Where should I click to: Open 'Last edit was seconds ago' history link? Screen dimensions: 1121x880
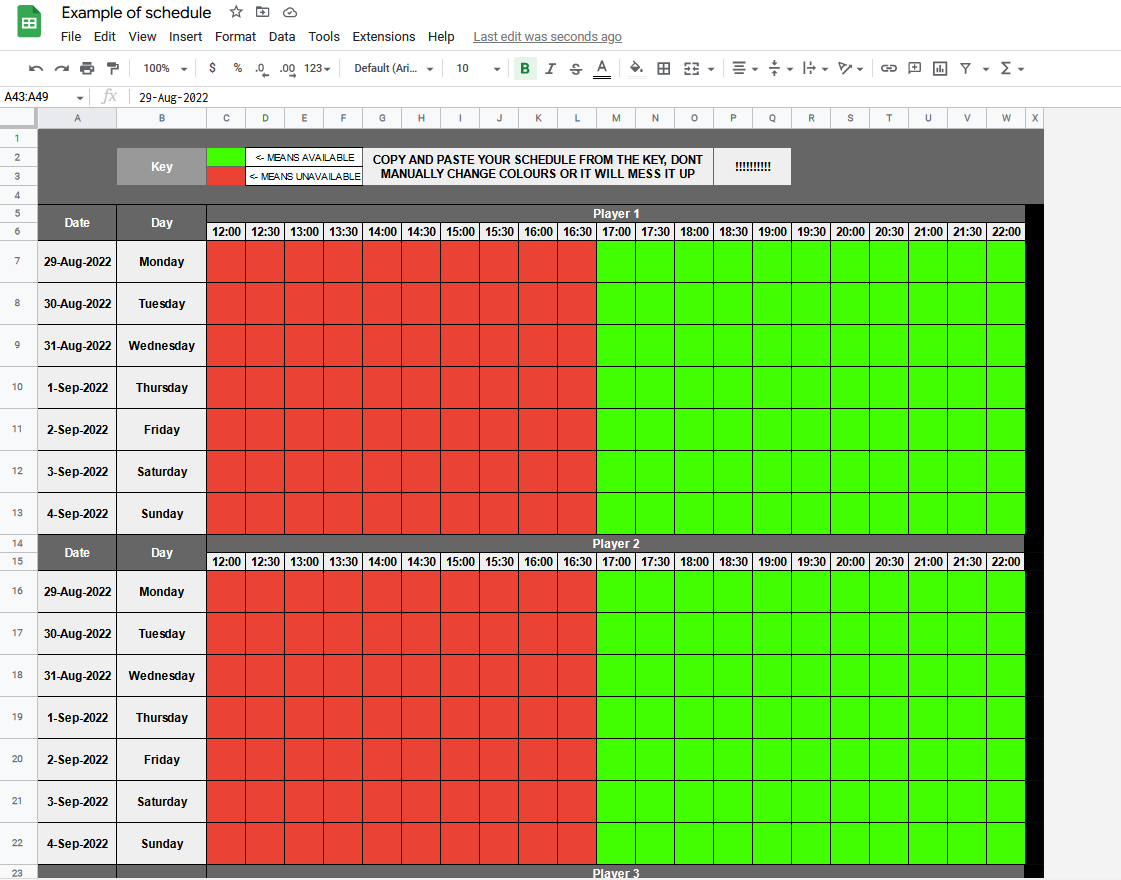(547, 36)
